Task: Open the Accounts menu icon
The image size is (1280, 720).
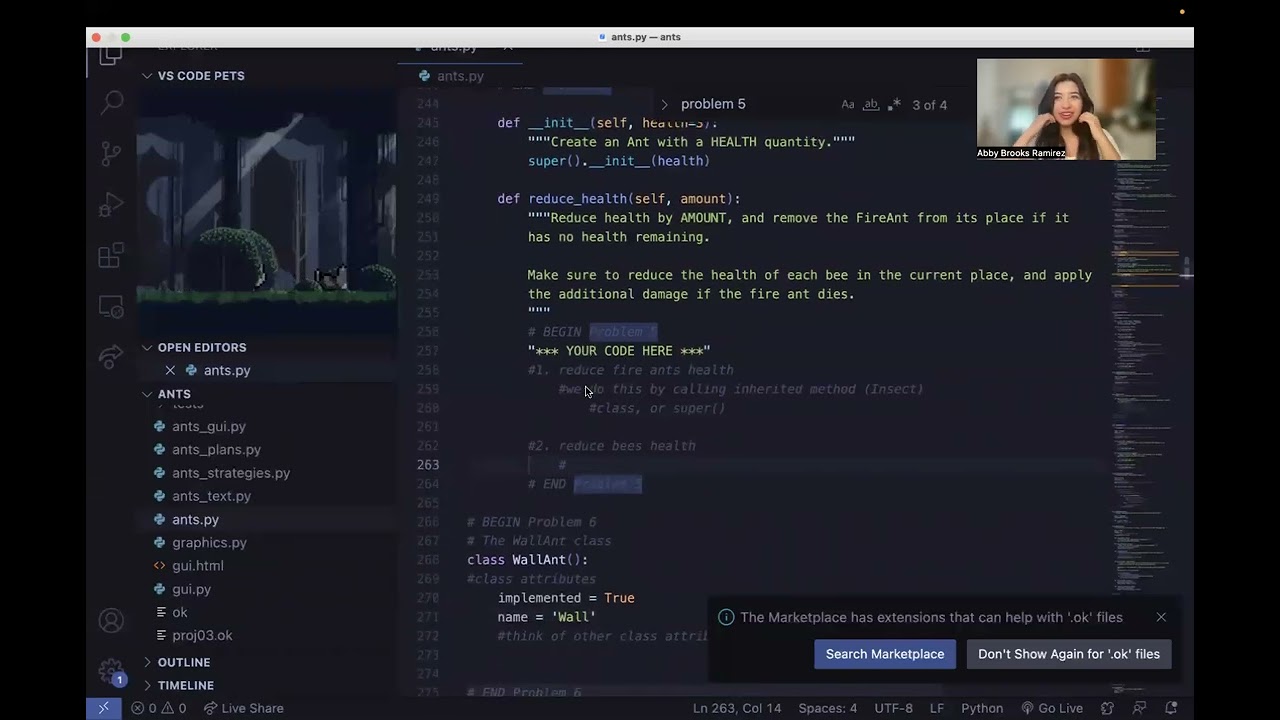Action: coord(112,621)
